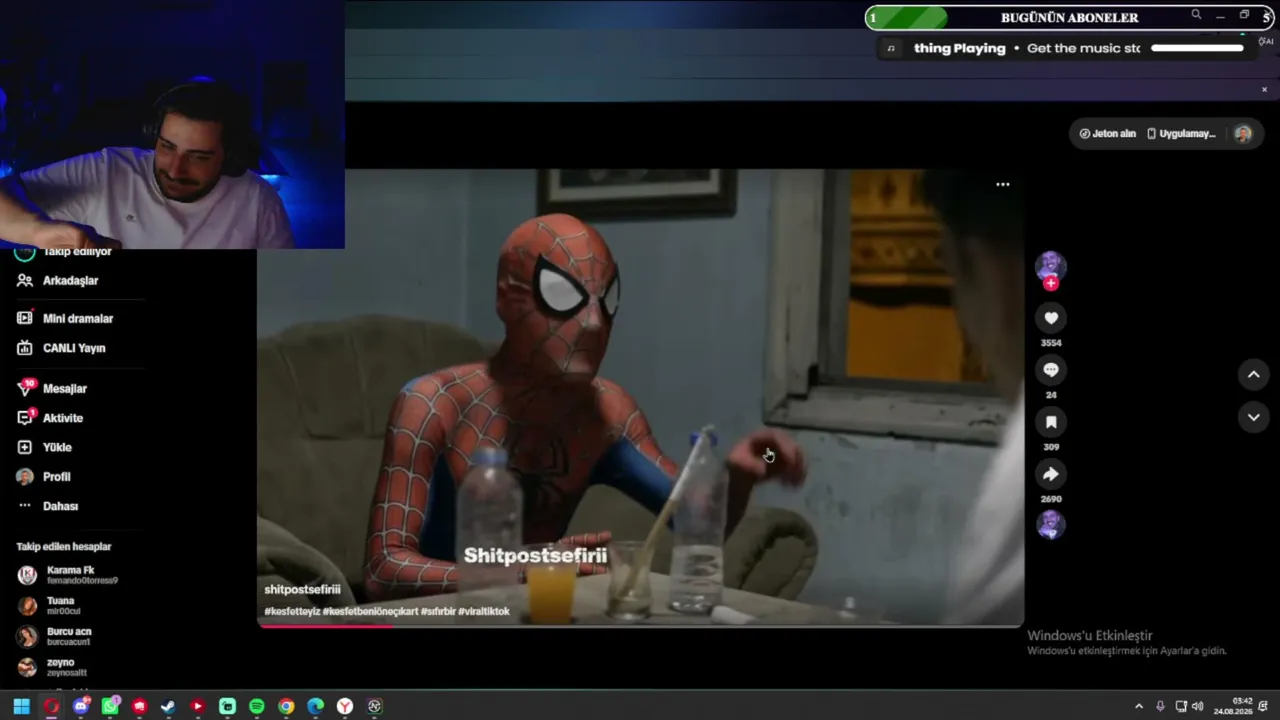The height and width of the screenshot is (720, 1280).
Task: Open network settings from tray icon
Action: [x=1180, y=707]
